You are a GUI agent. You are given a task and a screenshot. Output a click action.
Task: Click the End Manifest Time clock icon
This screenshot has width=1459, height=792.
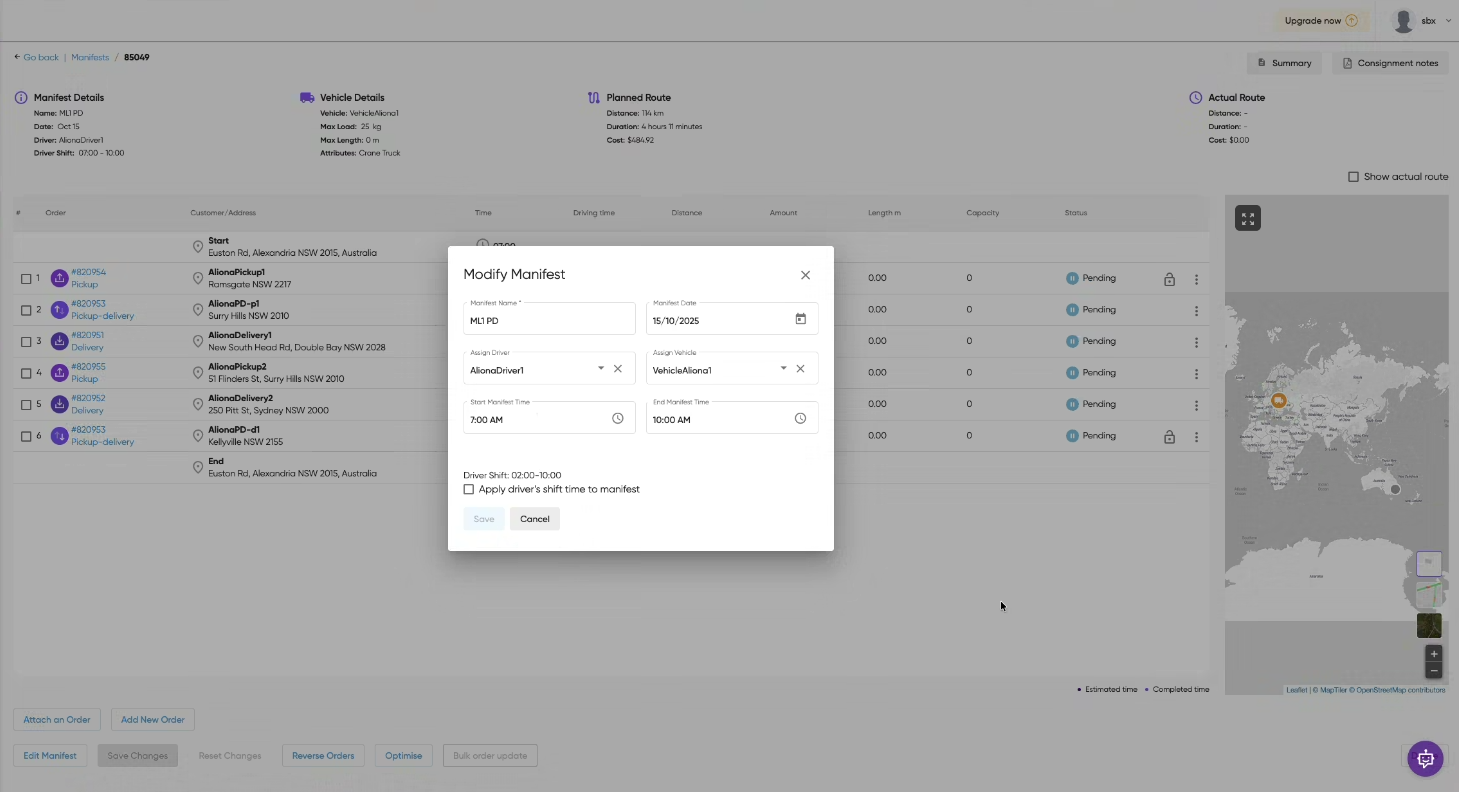pyautogui.click(x=800, y=419)
